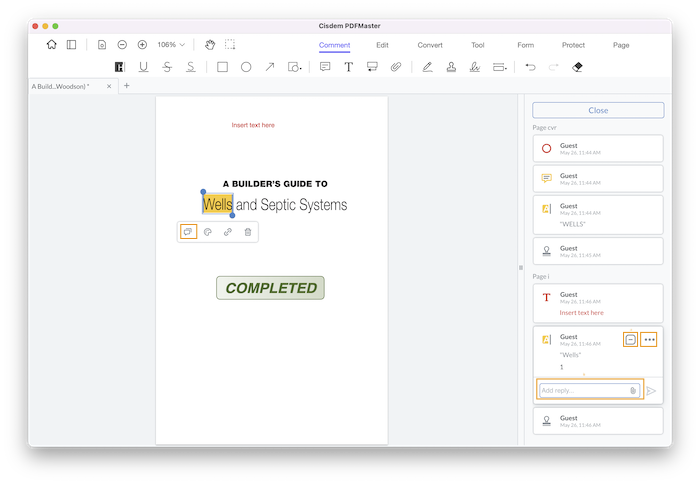Viewport: 700px width, 484px height.
Task: Attach file with reply paperclip icon
Action: pos(633,391)
